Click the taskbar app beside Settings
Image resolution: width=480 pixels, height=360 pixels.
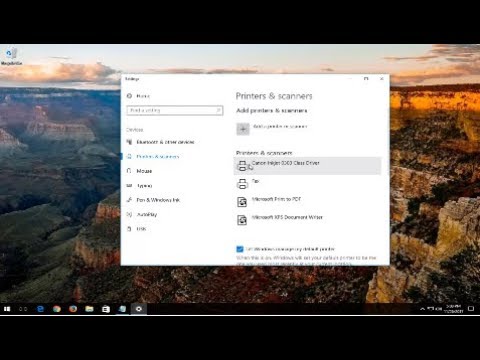[122, 309]
